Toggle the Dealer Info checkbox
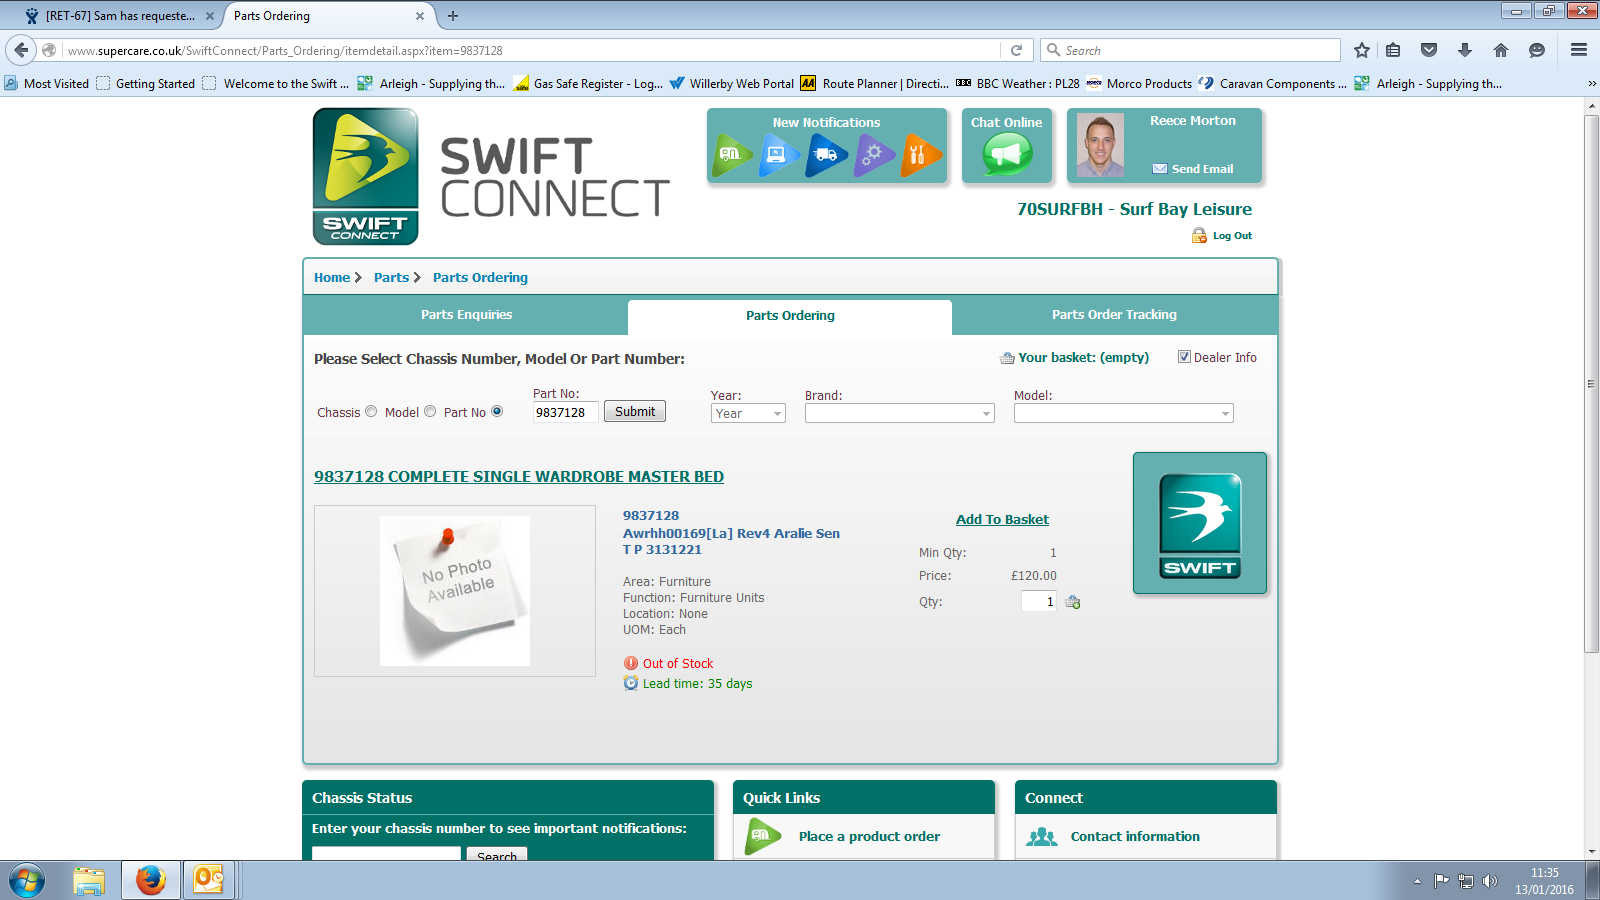Screen dimensions: 1600x900 click(1184, 357)
